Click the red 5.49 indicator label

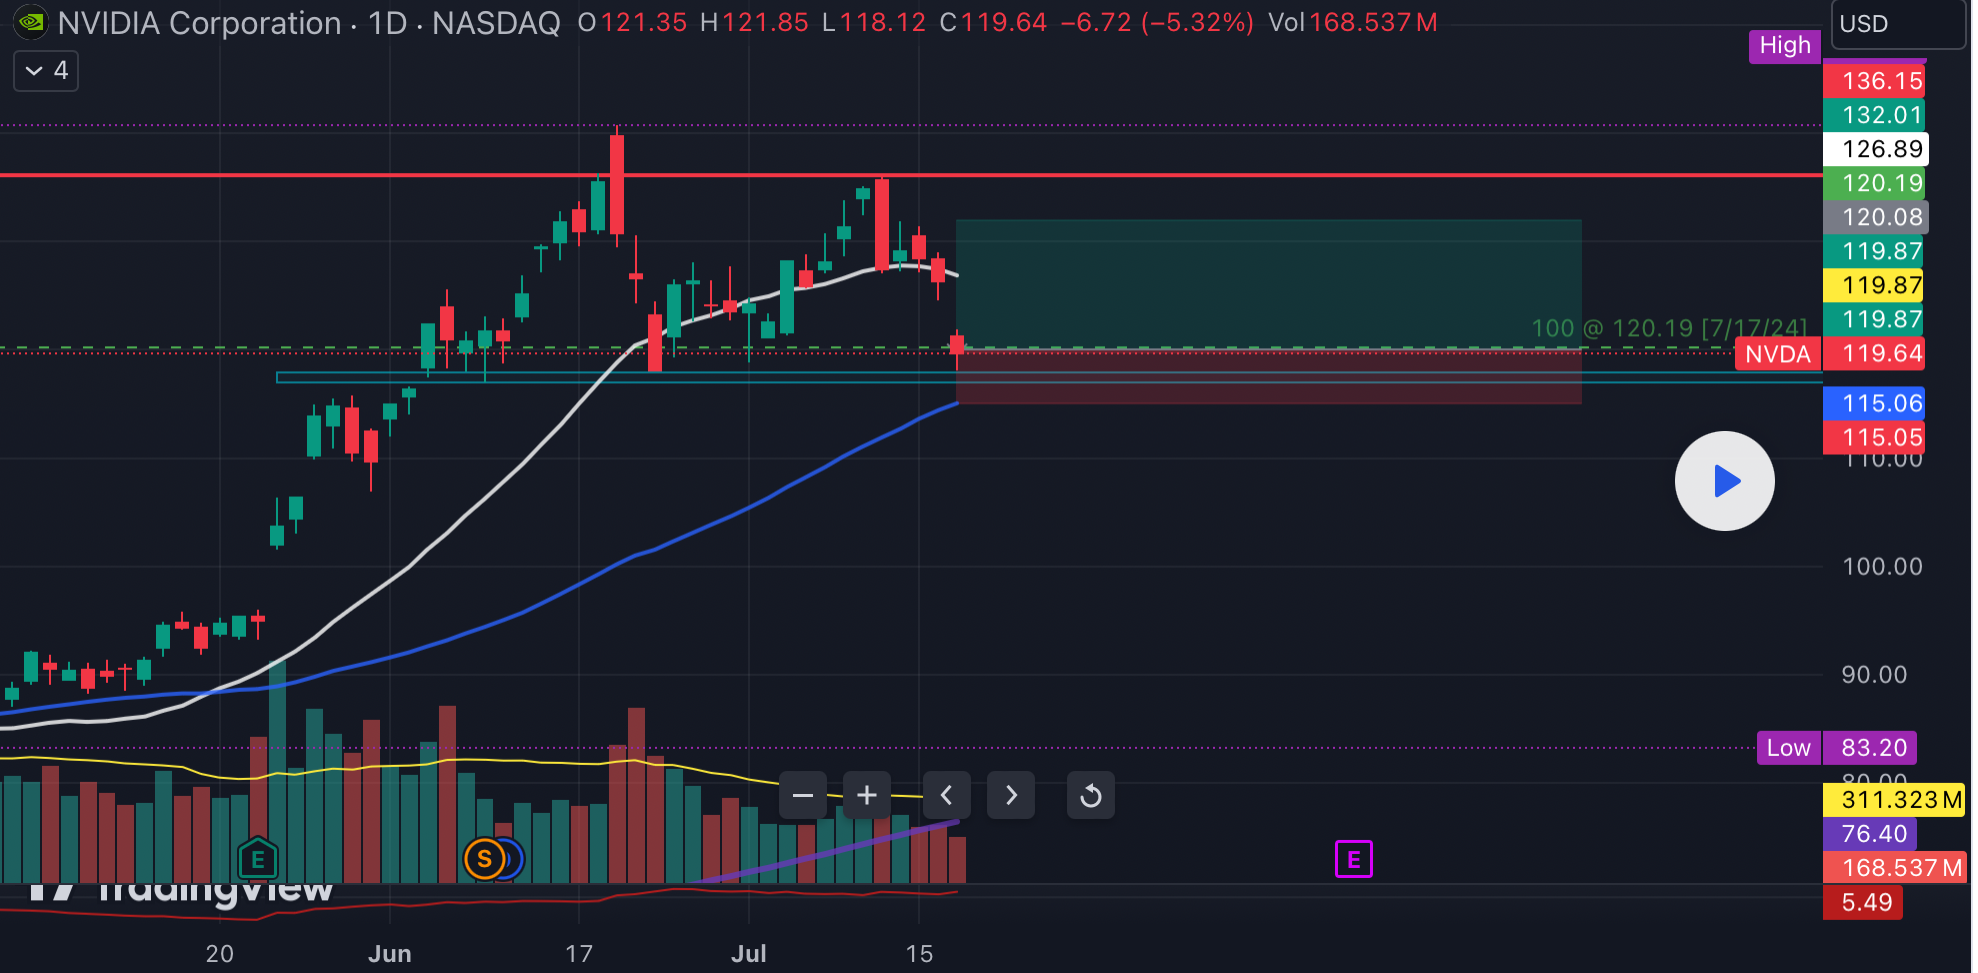1863,902
